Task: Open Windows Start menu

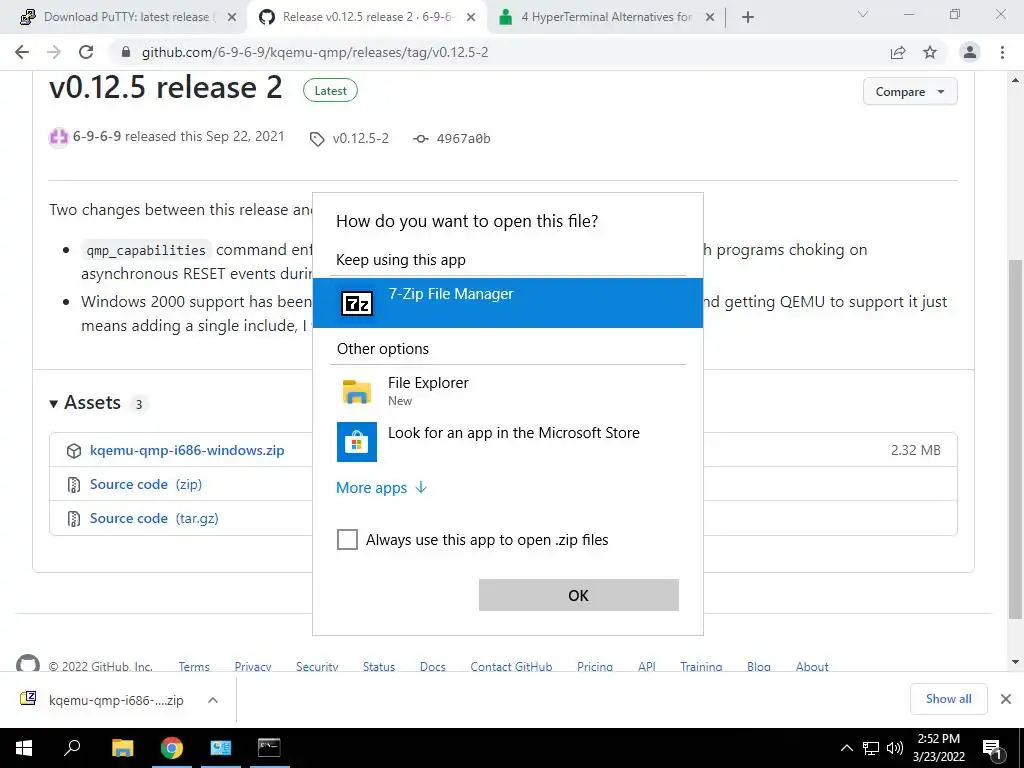Action: (24, 748)
